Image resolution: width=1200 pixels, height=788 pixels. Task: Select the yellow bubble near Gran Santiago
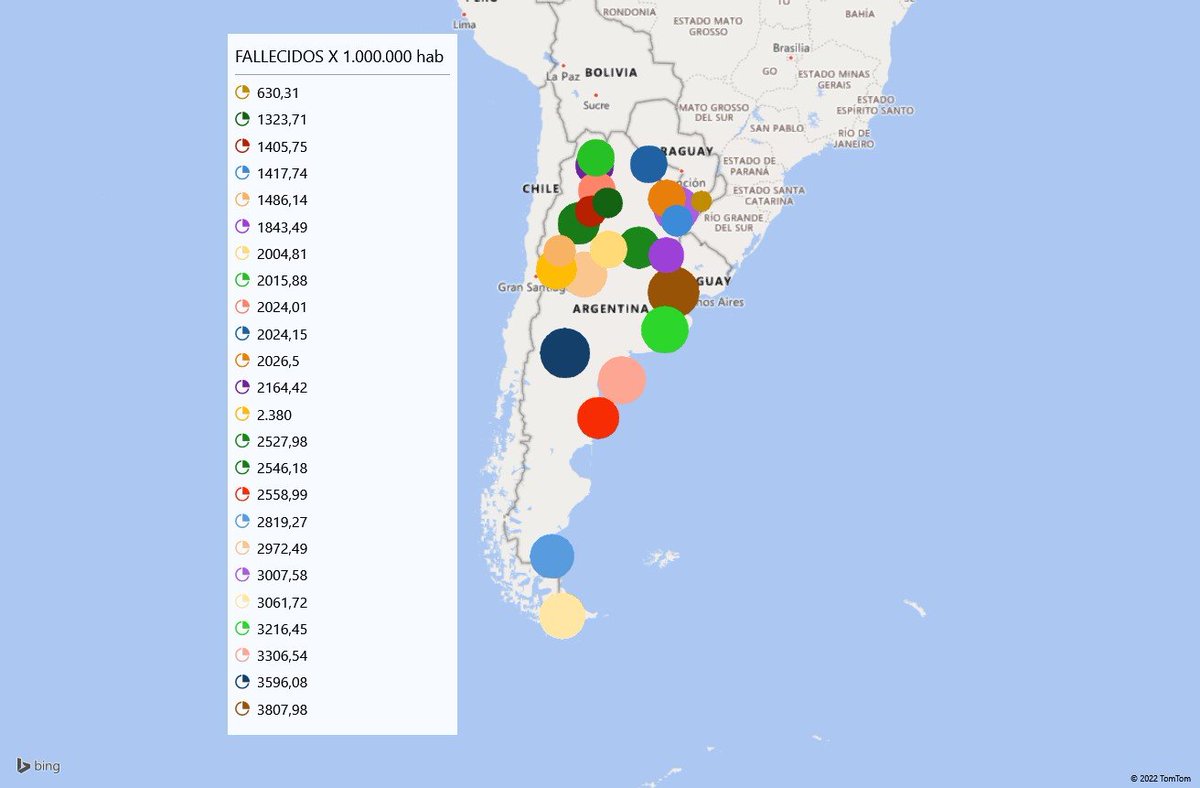pyautogui.click(x=556, y=270)
